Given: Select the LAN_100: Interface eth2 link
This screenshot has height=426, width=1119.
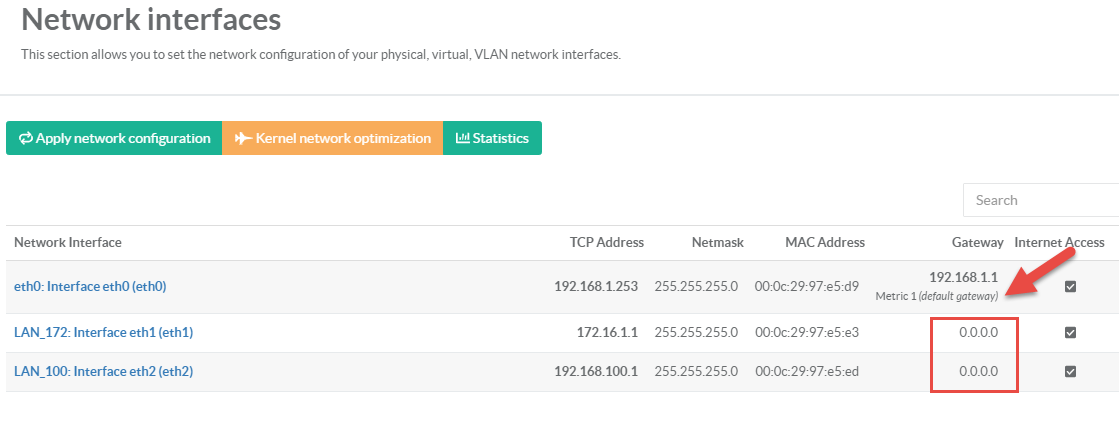Looking at the screenshot, I should click(103, 371).
